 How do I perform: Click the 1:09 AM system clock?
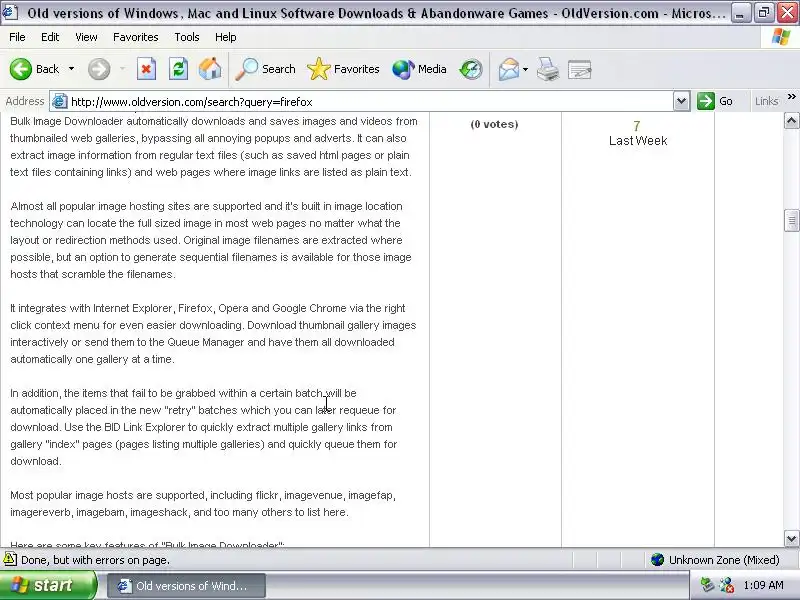coord(763,585)
